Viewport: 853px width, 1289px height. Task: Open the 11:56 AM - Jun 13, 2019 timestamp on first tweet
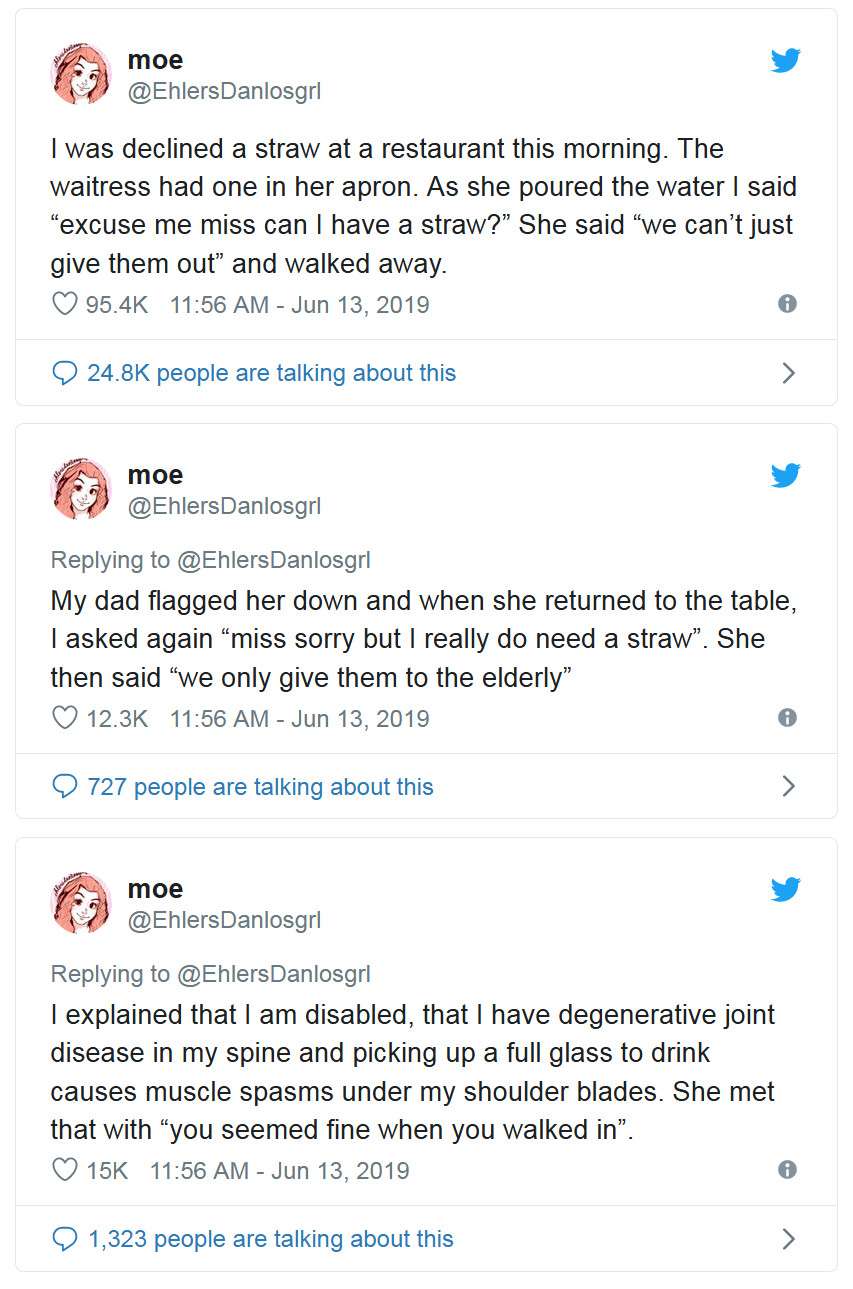[x=299, y=304]
